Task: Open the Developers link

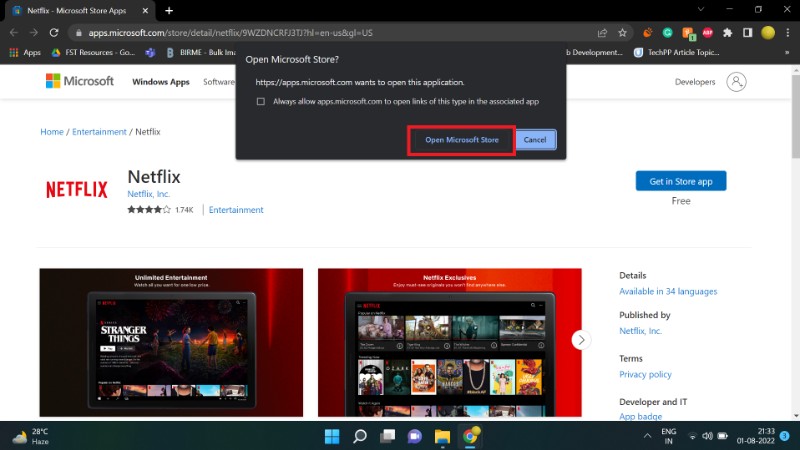Action: (x=695, y=82)
